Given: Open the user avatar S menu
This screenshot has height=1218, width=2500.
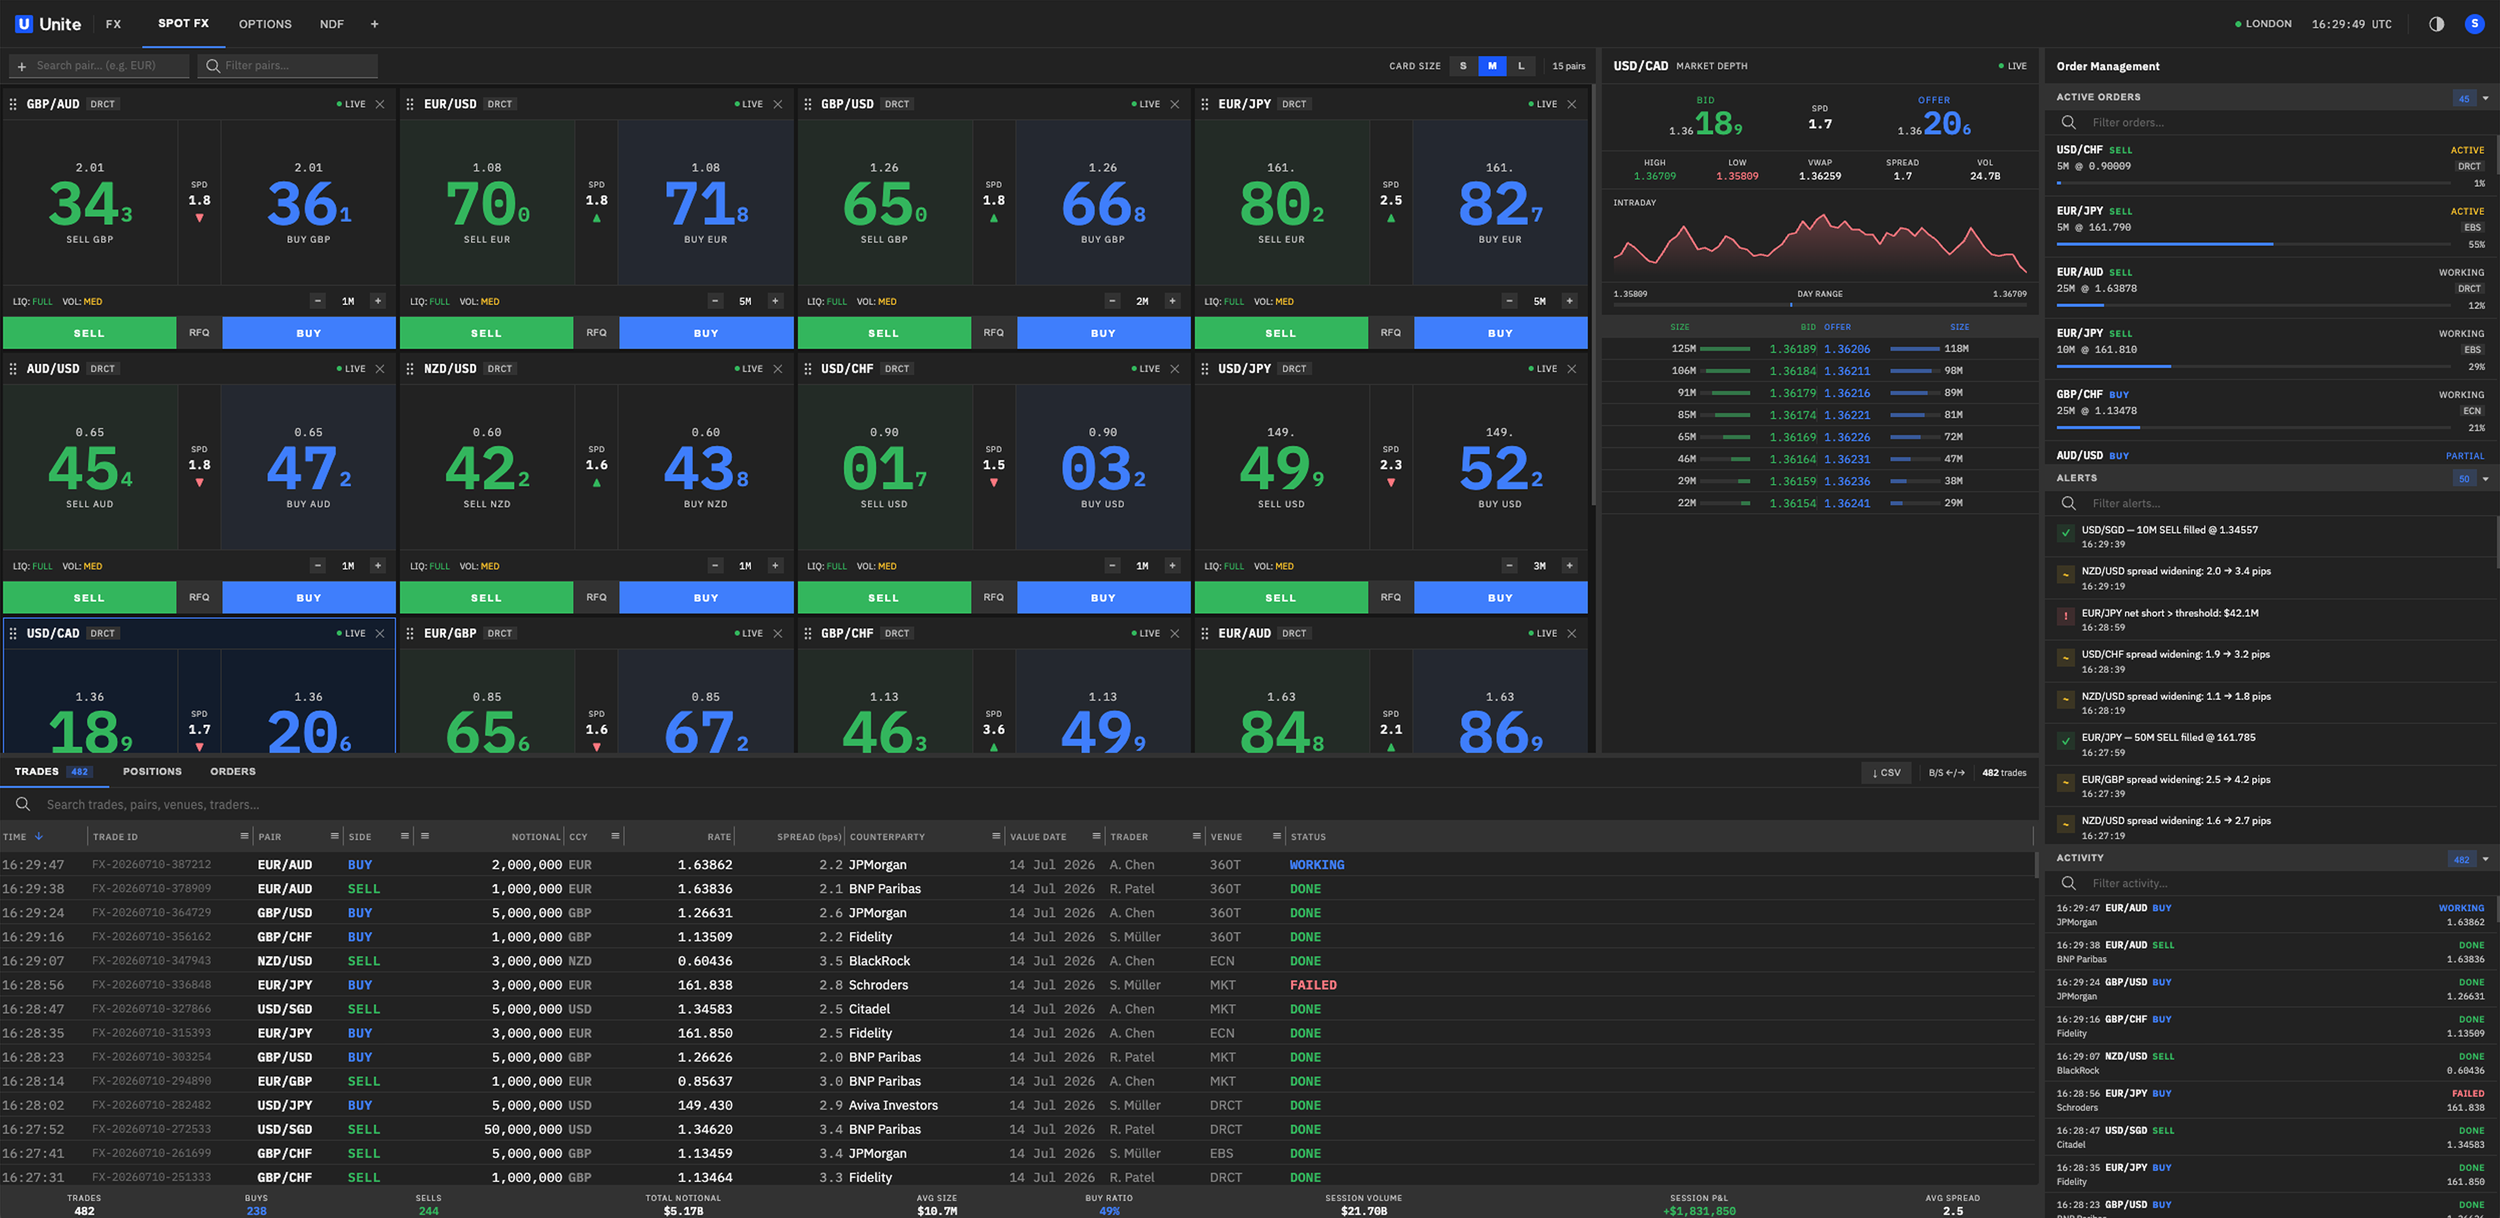Looking at the screenshot, I should point(2474,24).
